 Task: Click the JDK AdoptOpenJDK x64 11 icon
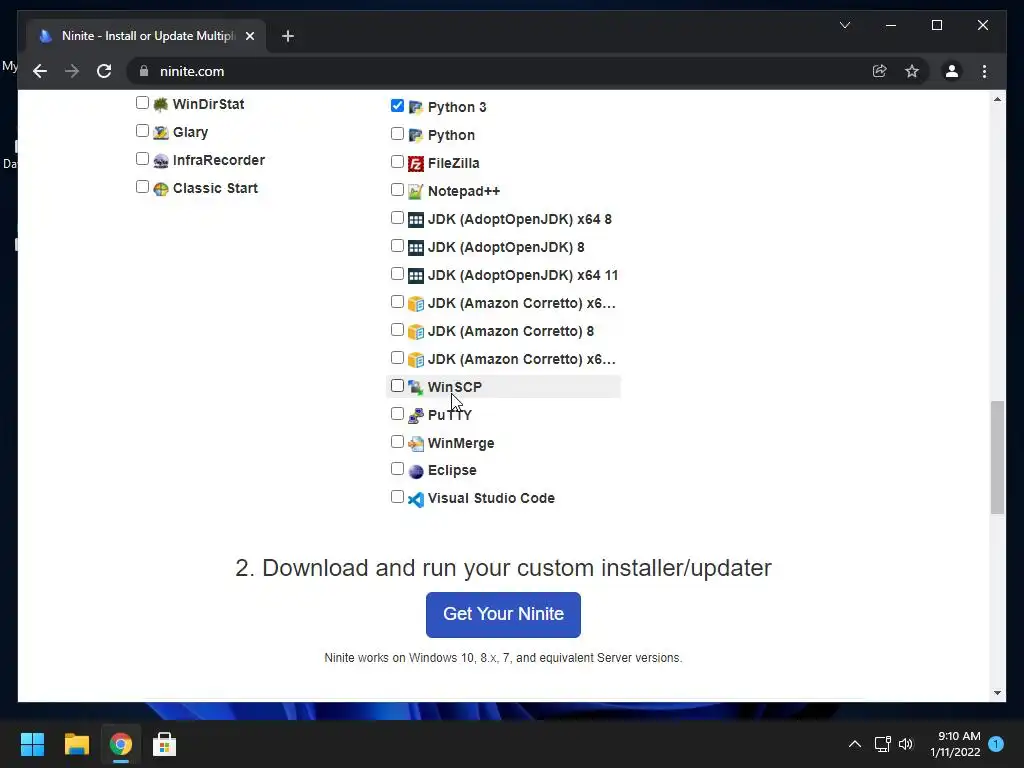(x=415, y=276)
